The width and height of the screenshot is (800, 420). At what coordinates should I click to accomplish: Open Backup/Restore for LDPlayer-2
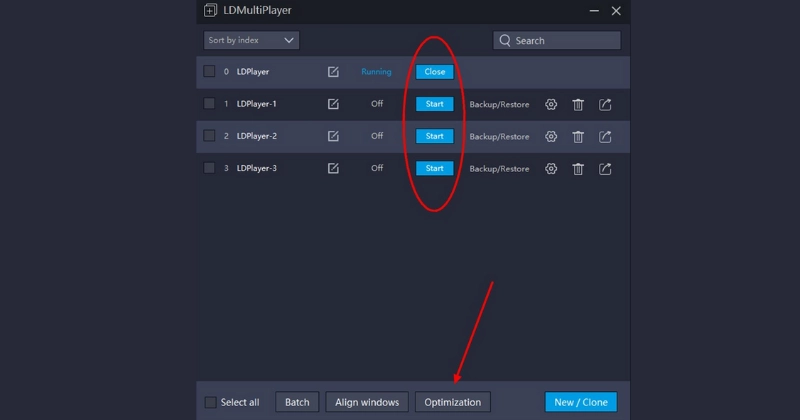pyautogui.click(x=499, y=136)
